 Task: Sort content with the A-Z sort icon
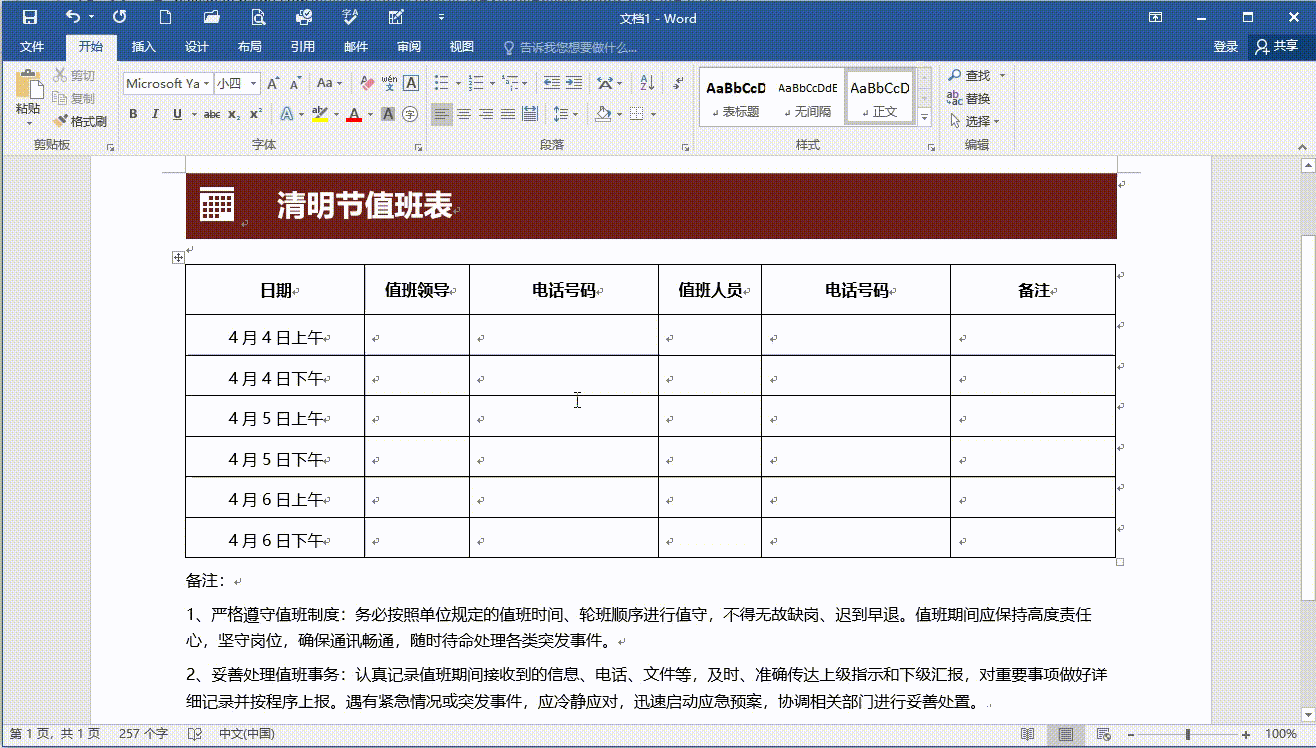647,83
